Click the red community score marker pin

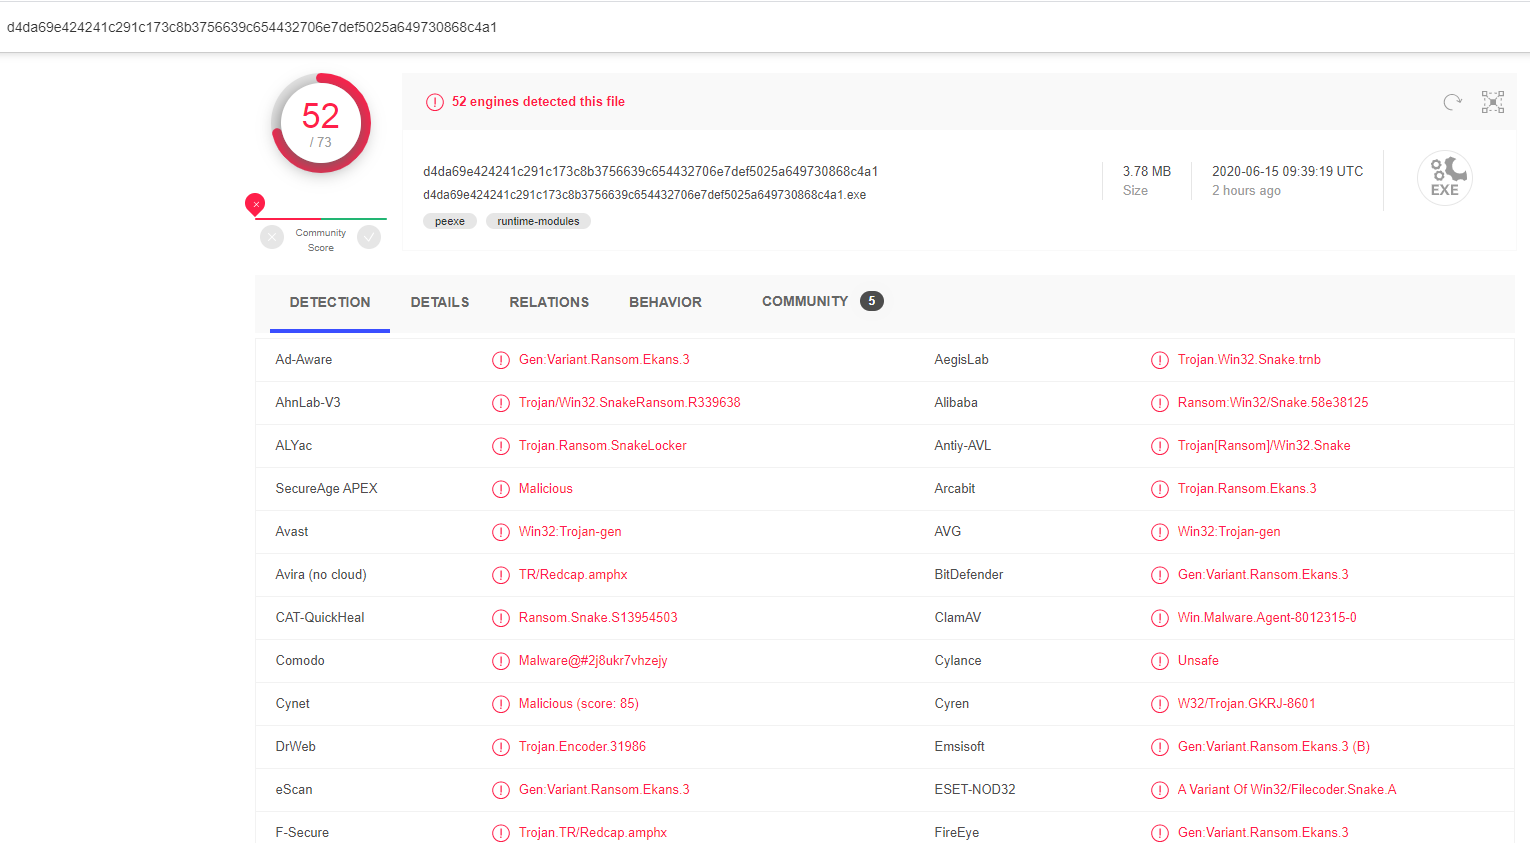tap(255, 204)
